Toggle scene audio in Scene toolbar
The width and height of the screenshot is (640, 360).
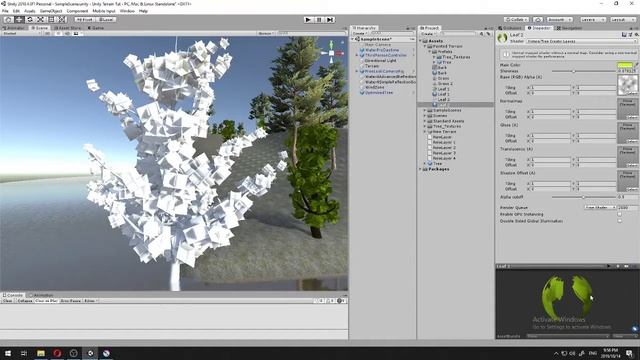click(x=67, y=33)
